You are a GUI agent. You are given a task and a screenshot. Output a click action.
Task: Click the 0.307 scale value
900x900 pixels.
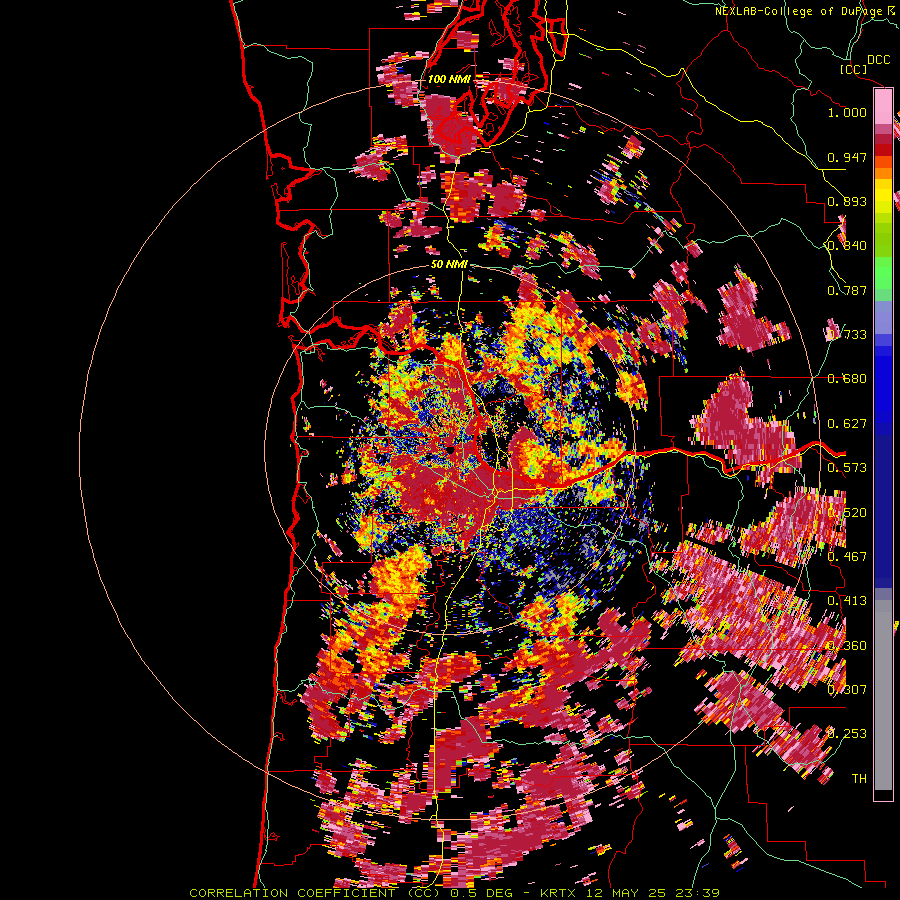[847, 690]
